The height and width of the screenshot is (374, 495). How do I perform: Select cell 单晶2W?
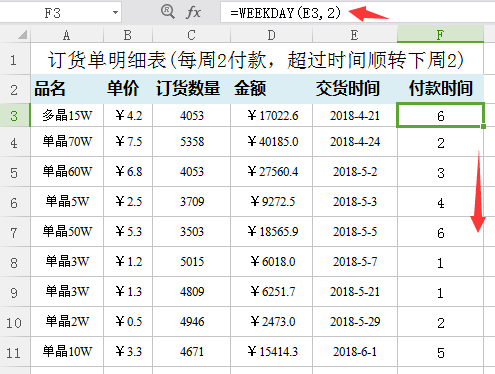click(67, 321)
